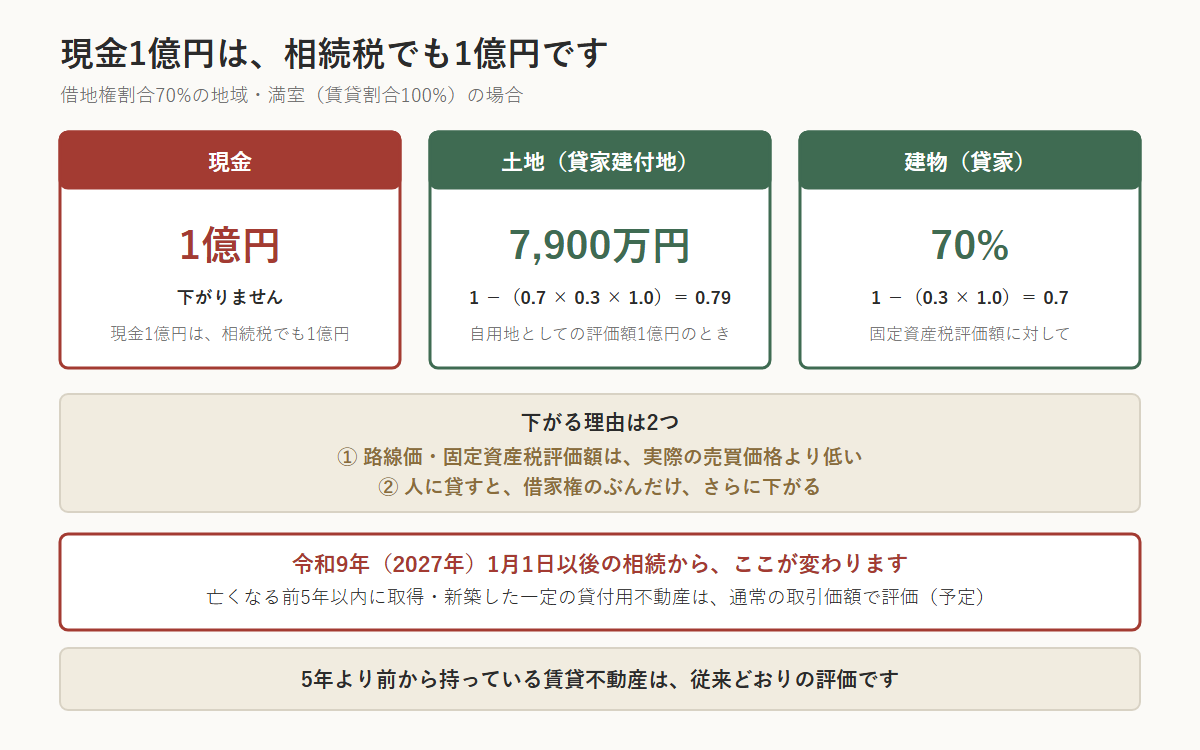The width and height of the screenshot is (1200, 750).
Task: Click the '下がりません' label
Action: point(230,297)
